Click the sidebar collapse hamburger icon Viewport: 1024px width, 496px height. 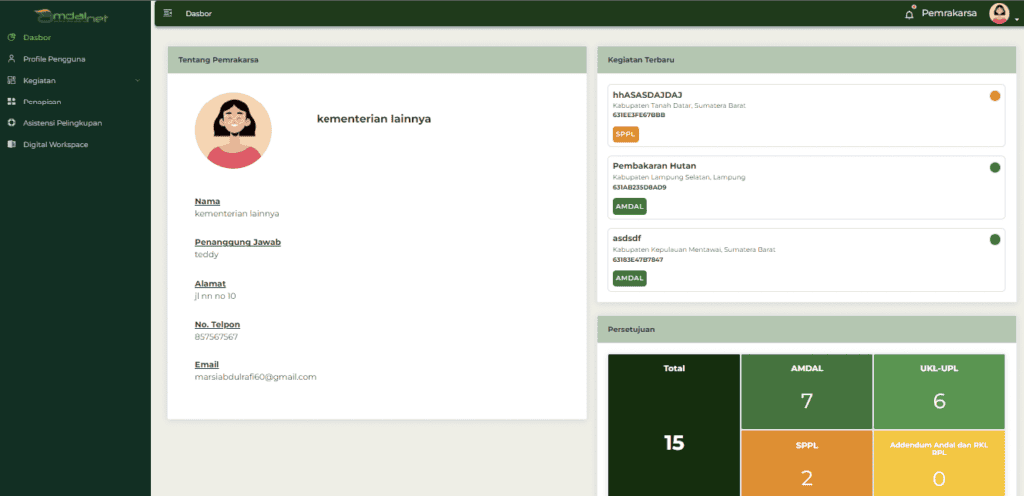pyautogui.click(x=168, y=13)
